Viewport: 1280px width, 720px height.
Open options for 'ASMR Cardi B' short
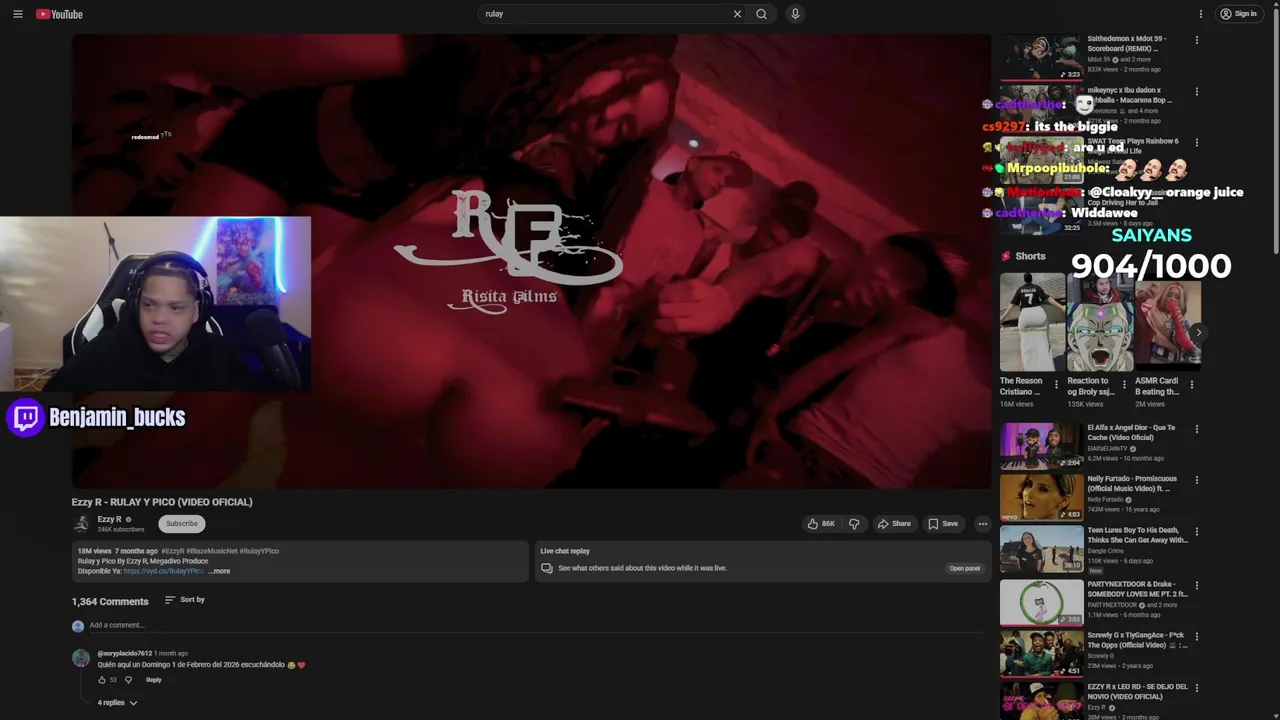[x=1191, y=384]
